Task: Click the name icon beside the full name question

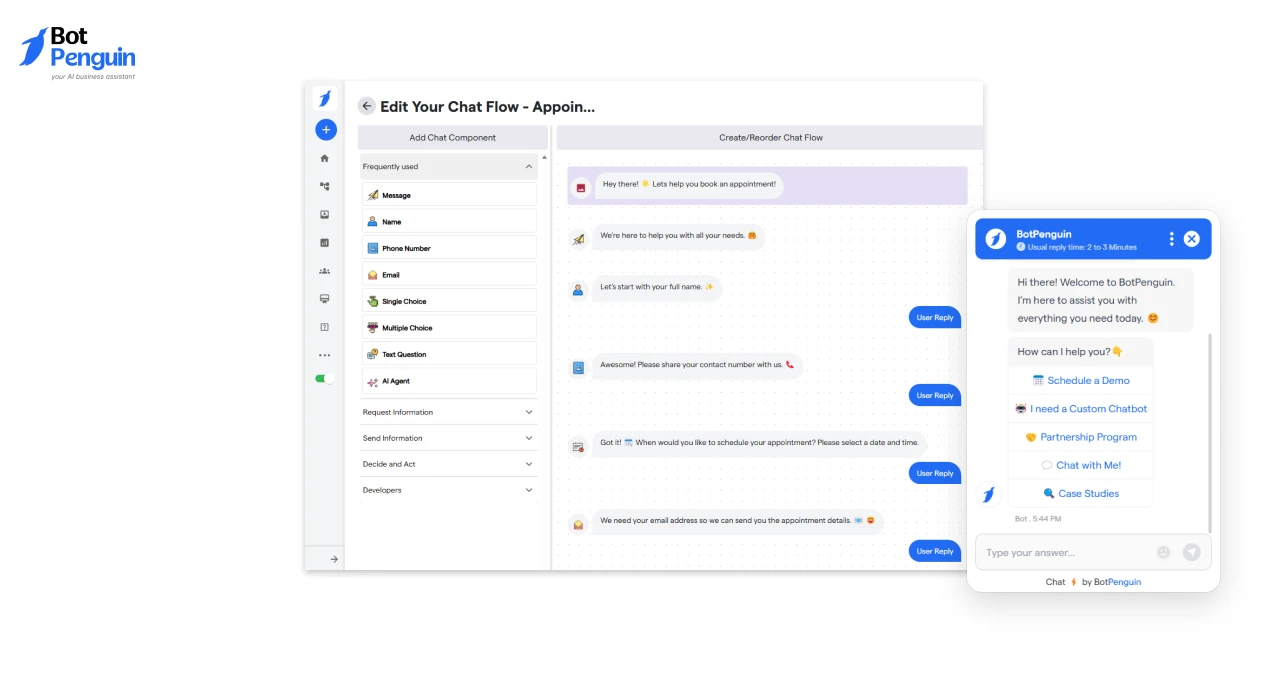Action: click(578, 290)
